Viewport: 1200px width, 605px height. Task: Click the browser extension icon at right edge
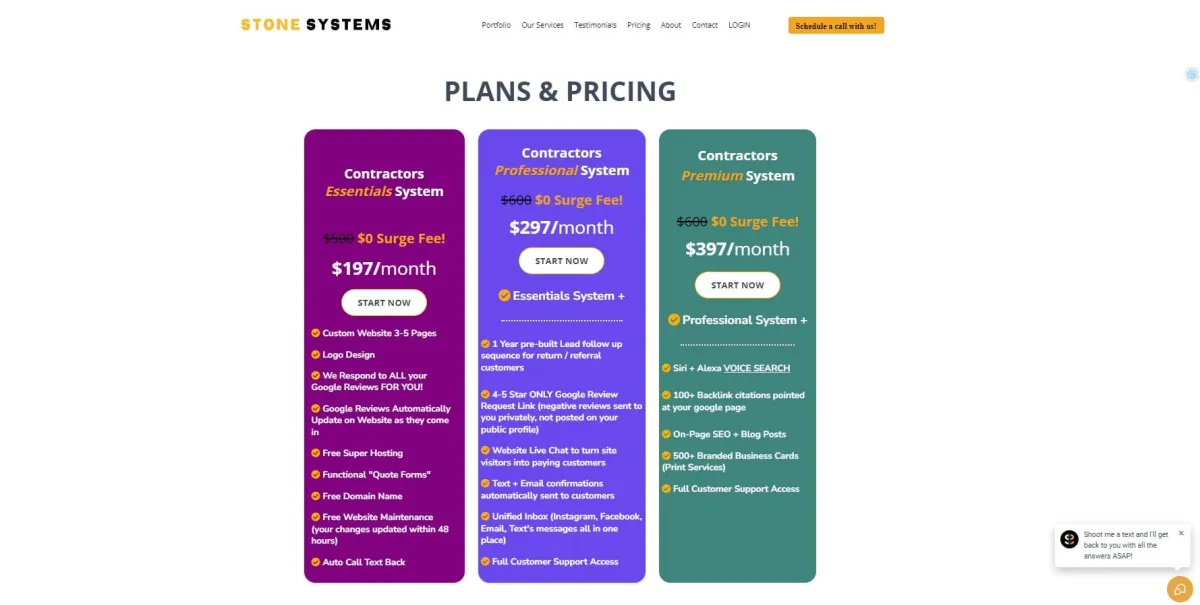[x=1192, y=74]
